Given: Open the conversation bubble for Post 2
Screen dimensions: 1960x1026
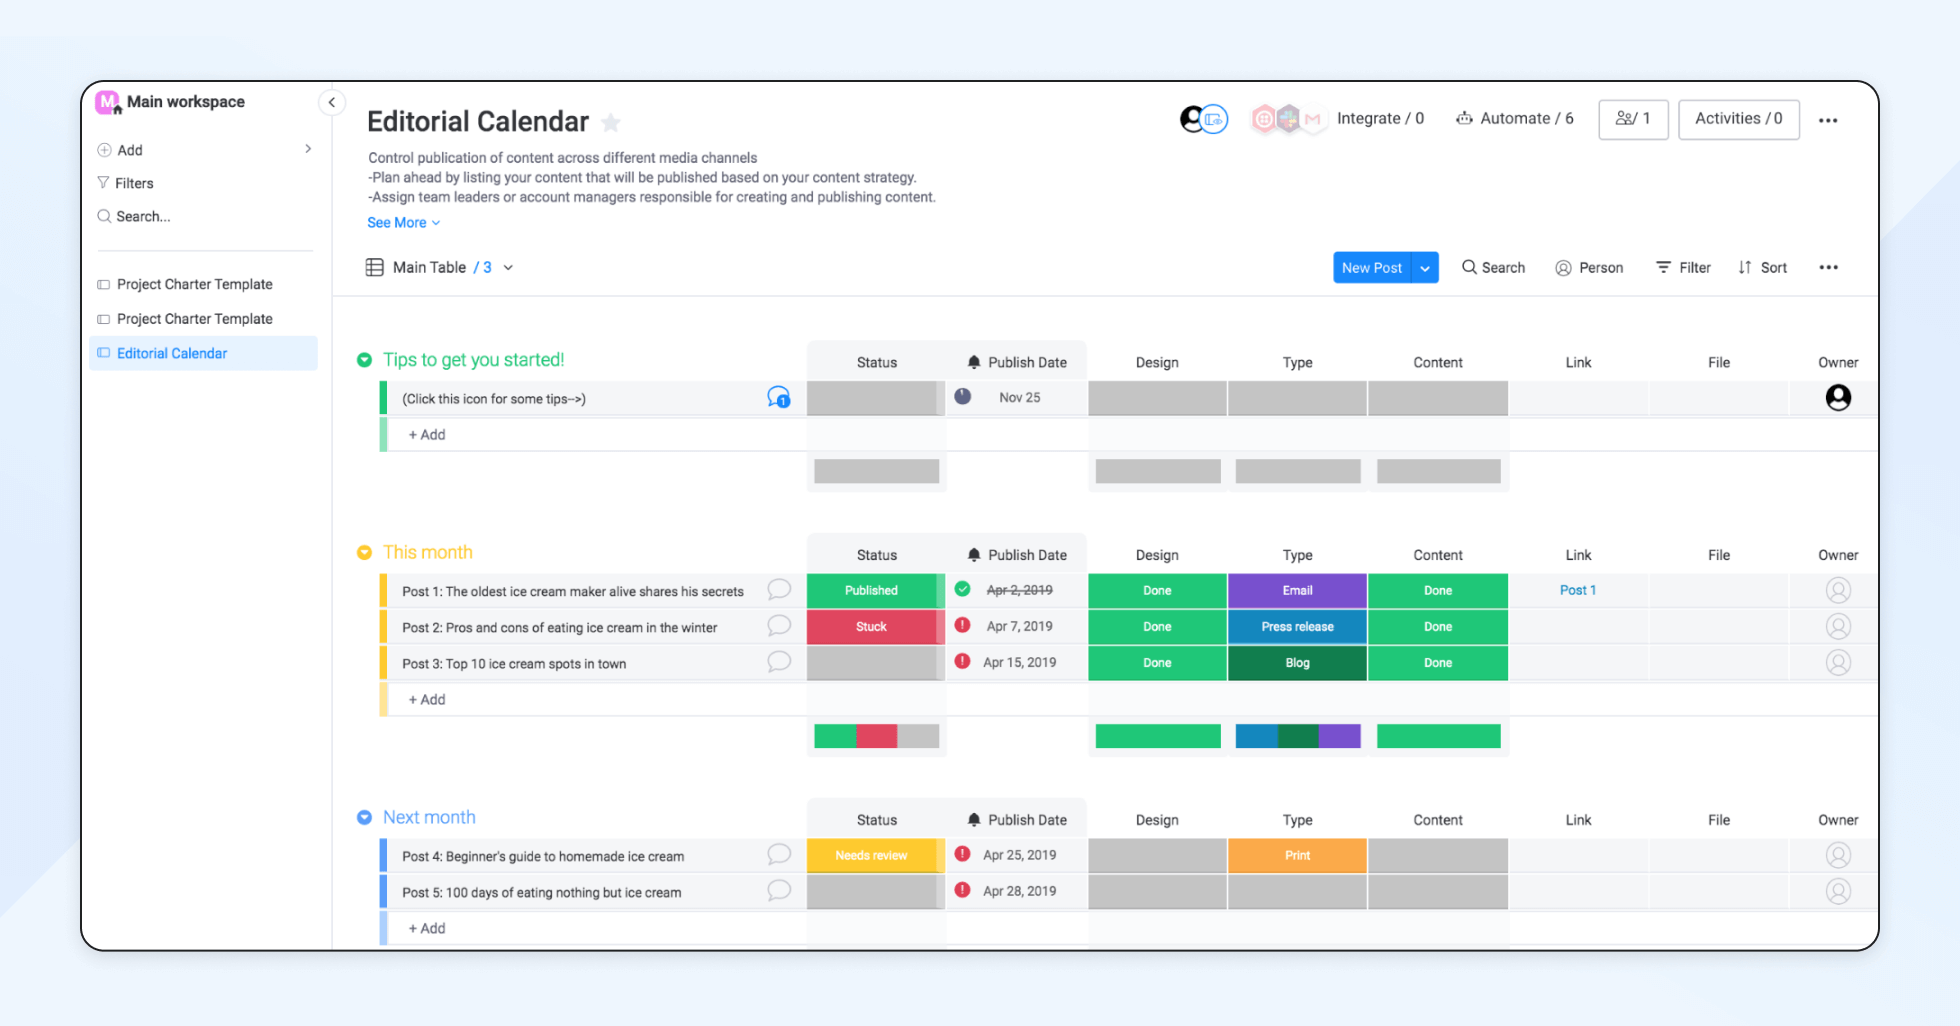Looking at the screenshot, I should click(x=779, y=626).
